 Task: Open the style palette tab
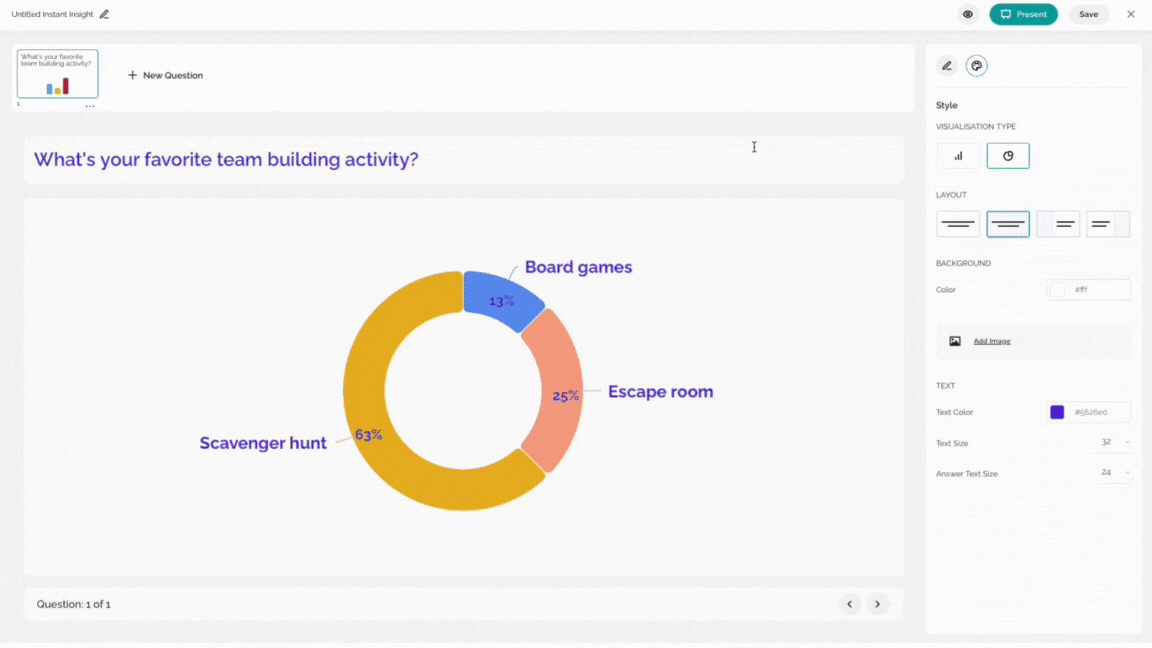pyautogui.click(x=976, y=66)
